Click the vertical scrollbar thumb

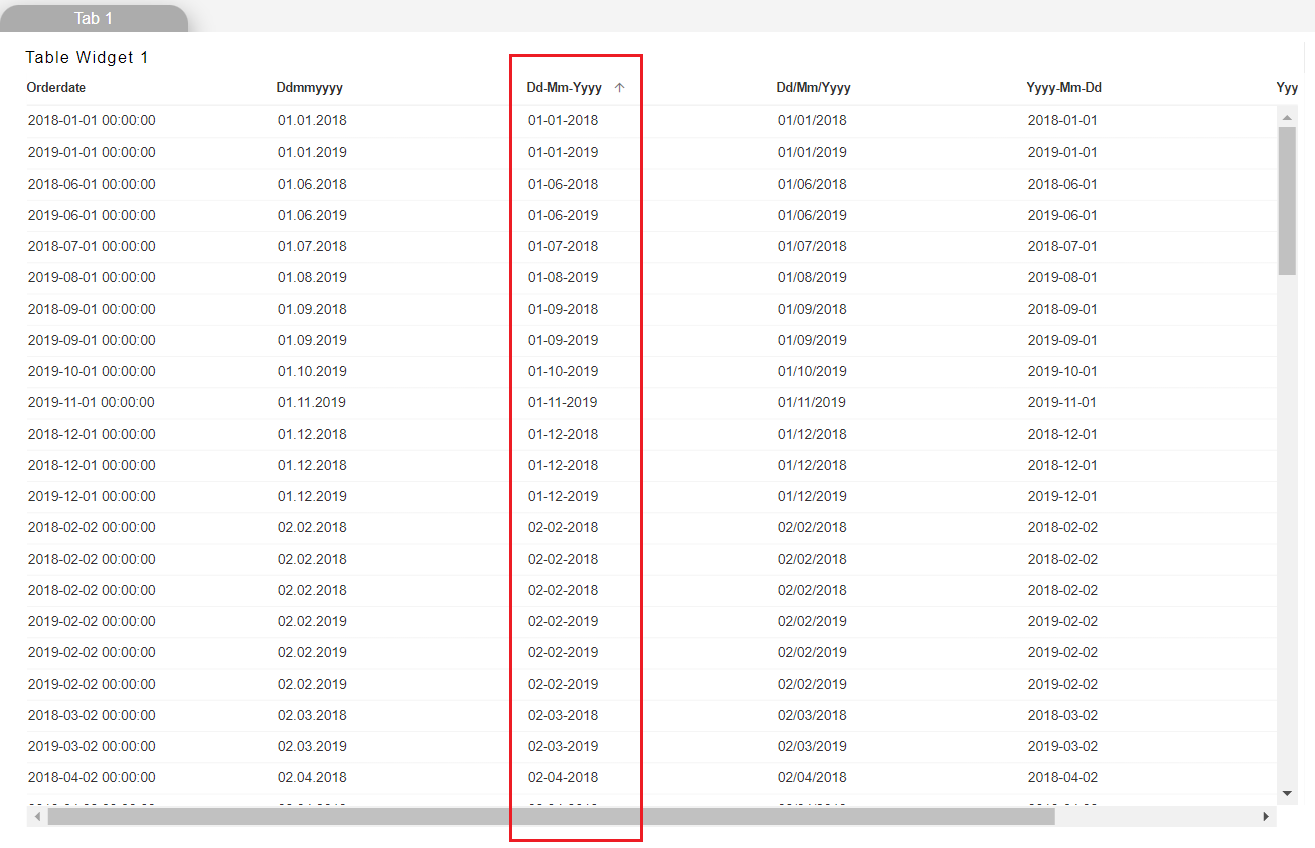[1287, 200]
